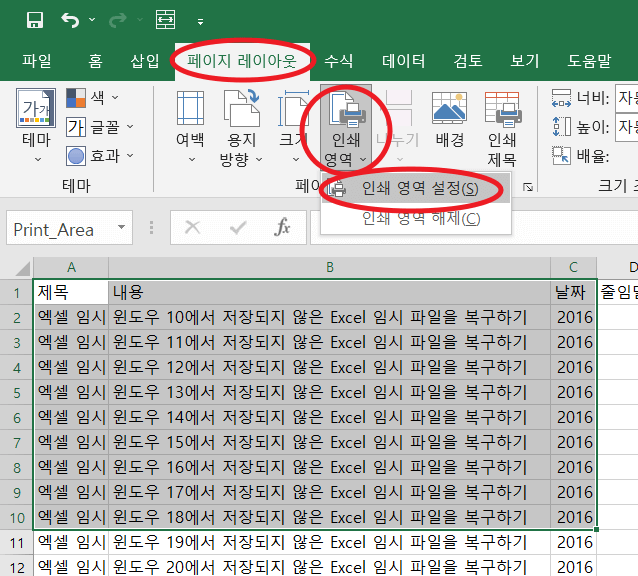Click cell with 윈도우 14에서 저장되지 않은 text
This screenshot has width=638, height=576.
coord(330,417)
